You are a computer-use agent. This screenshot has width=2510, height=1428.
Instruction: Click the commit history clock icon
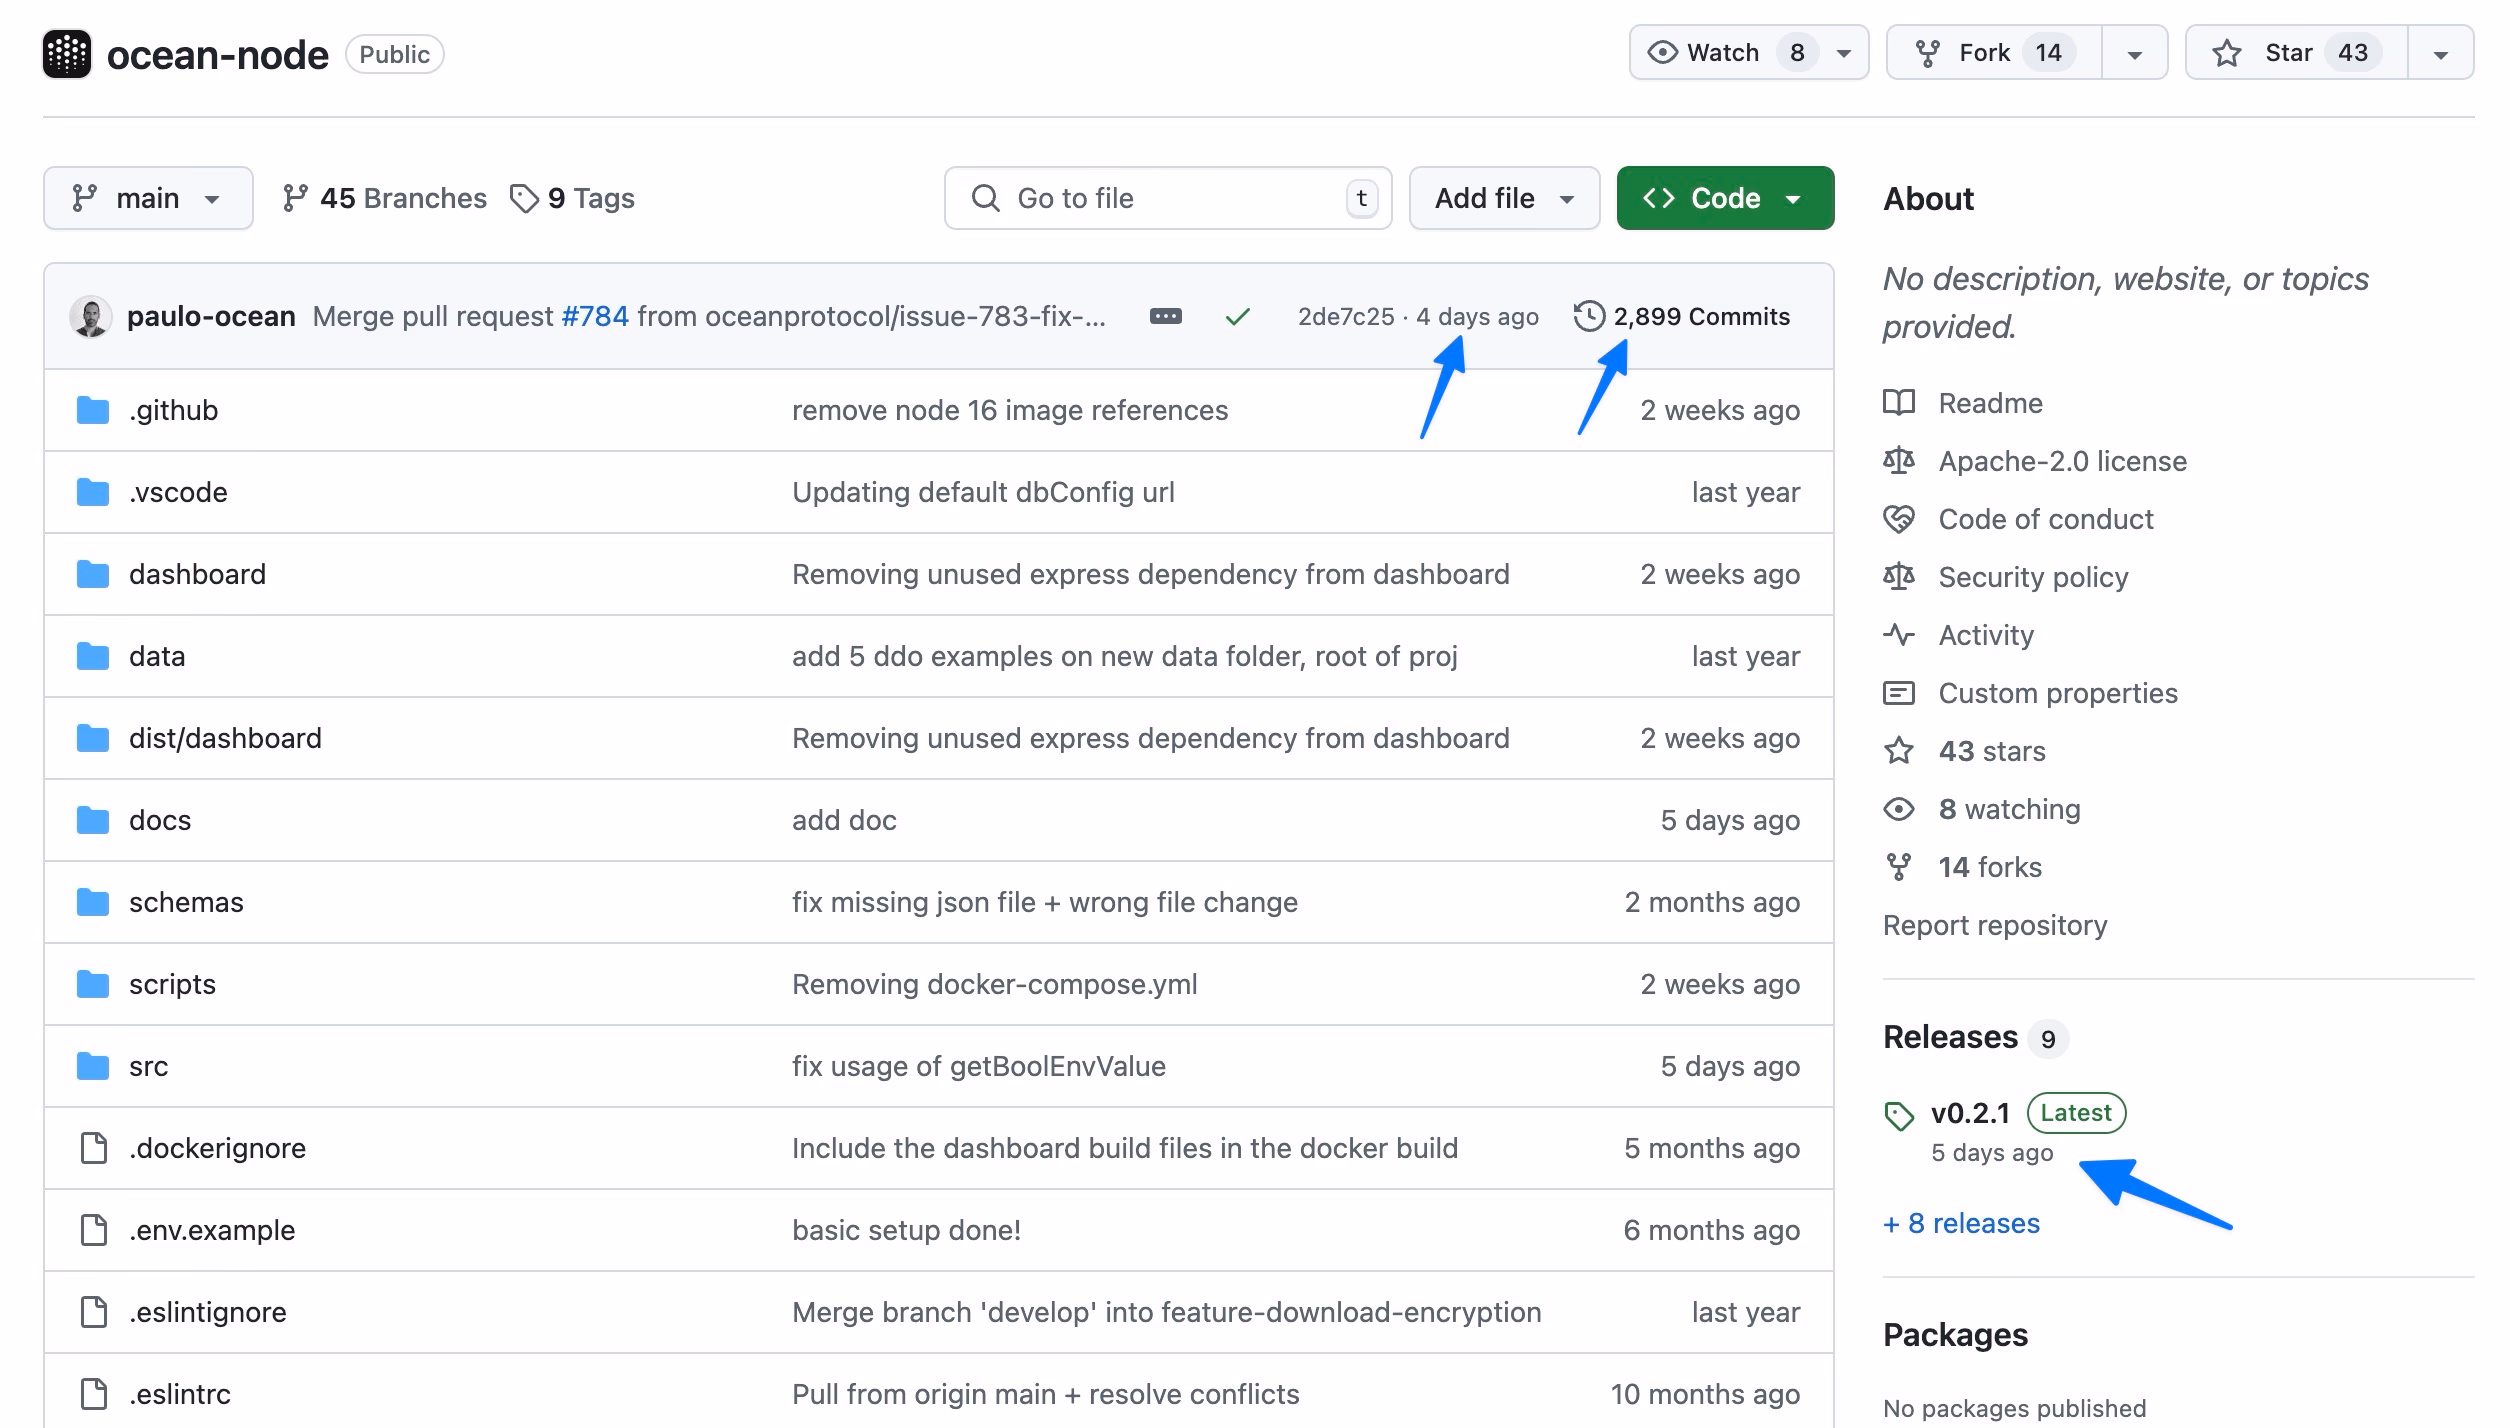1590,316
